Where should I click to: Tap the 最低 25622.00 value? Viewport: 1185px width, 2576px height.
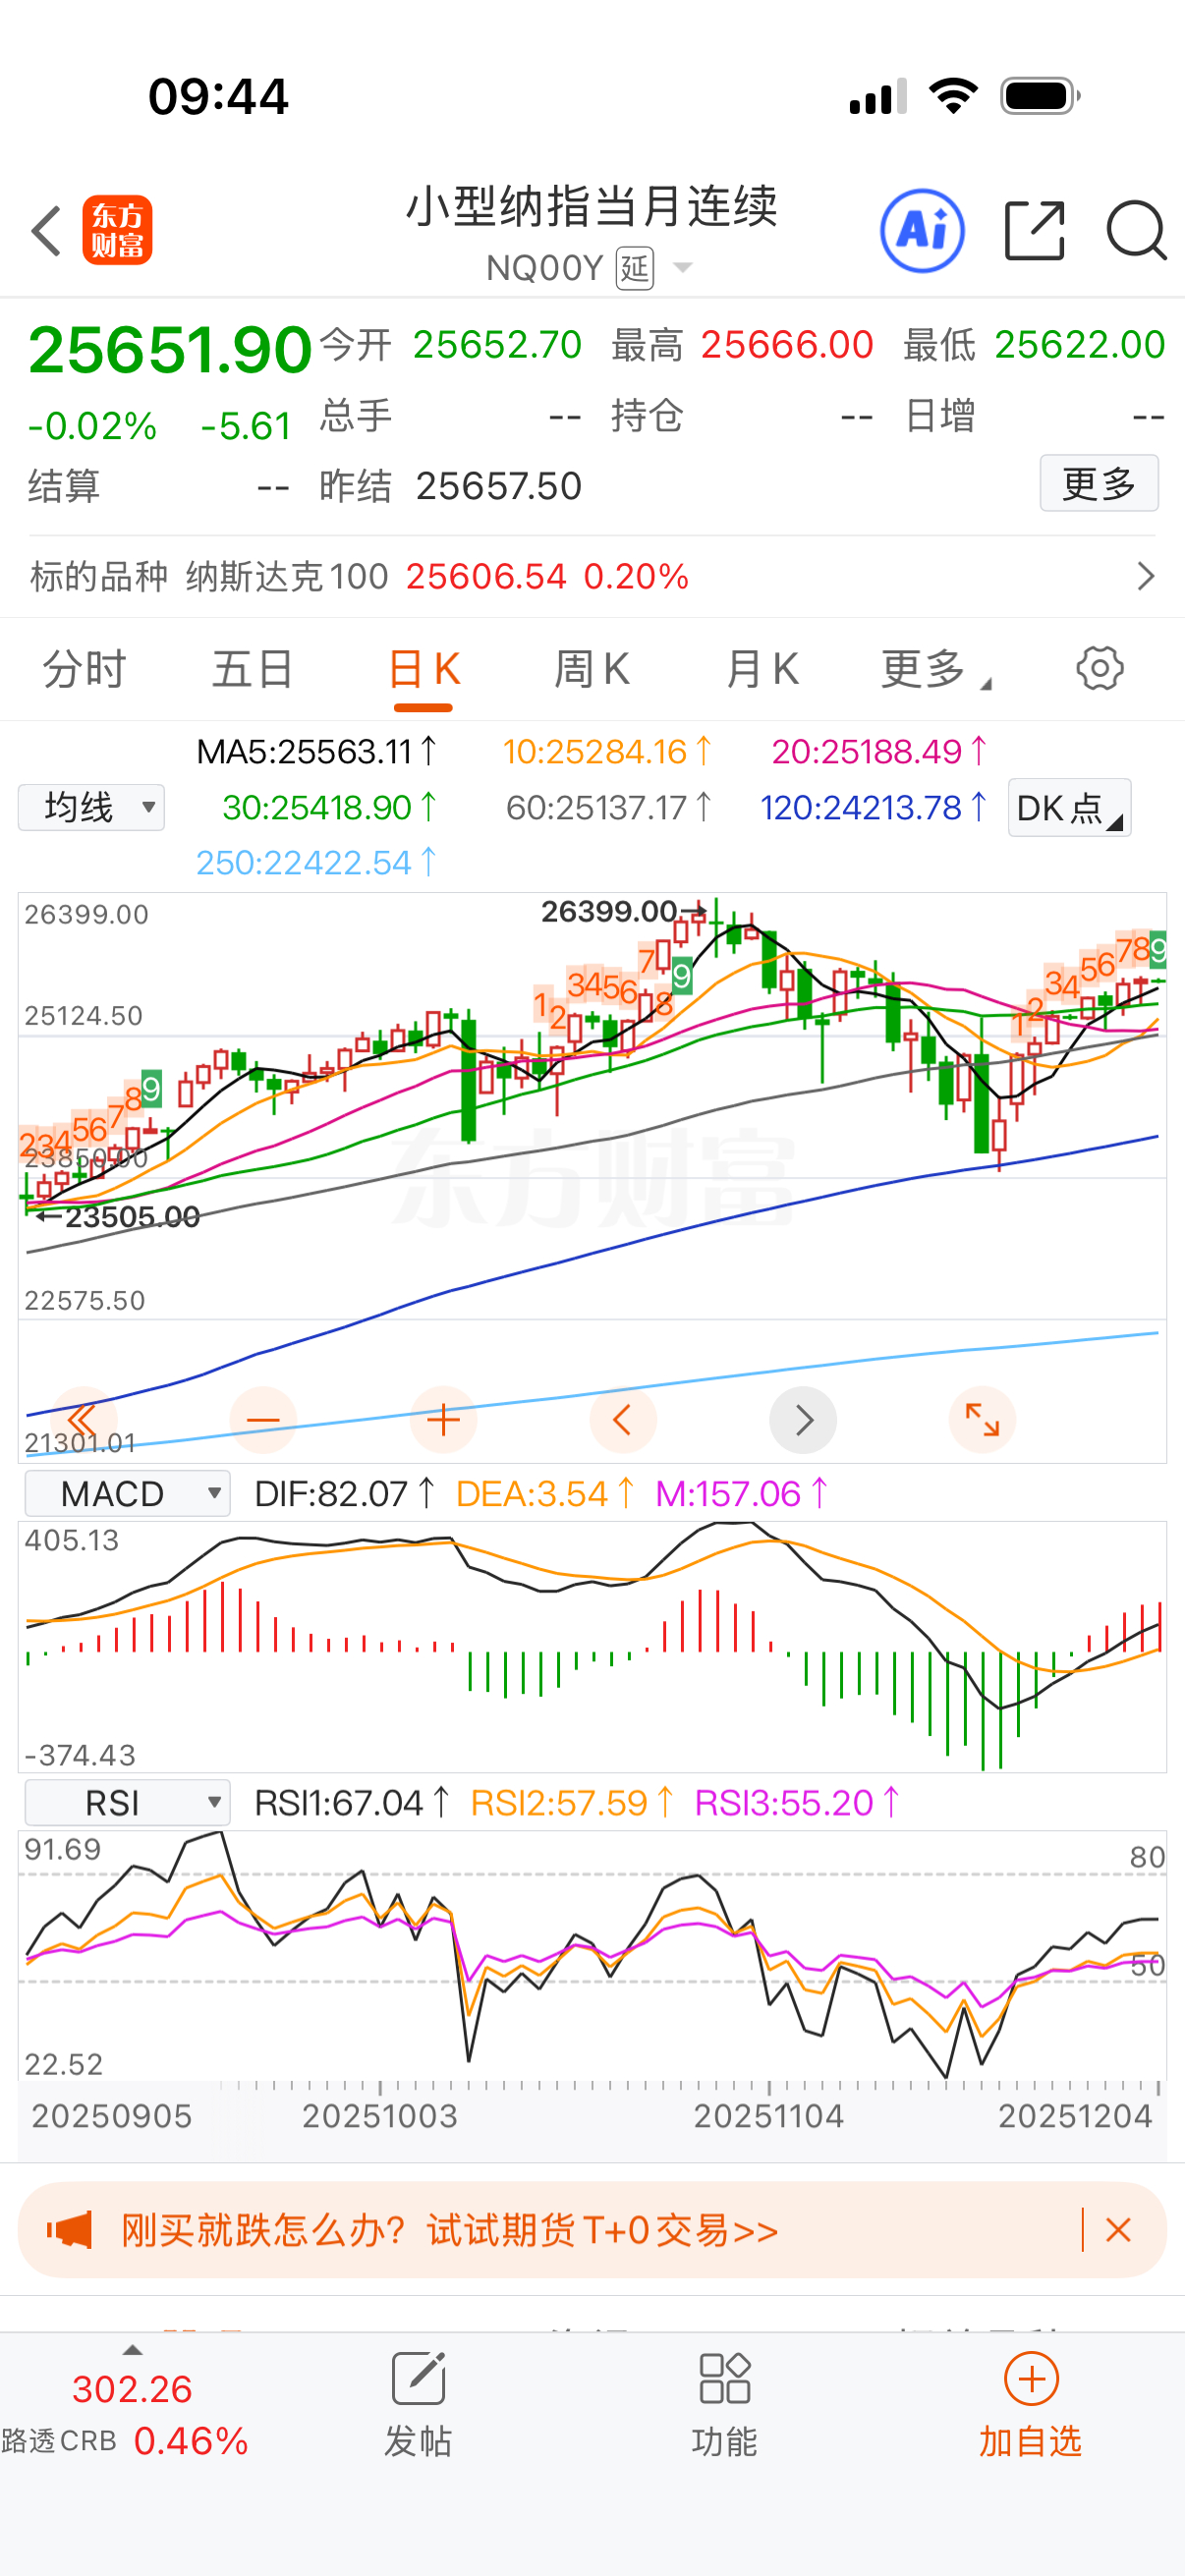tap(1080, 345)
